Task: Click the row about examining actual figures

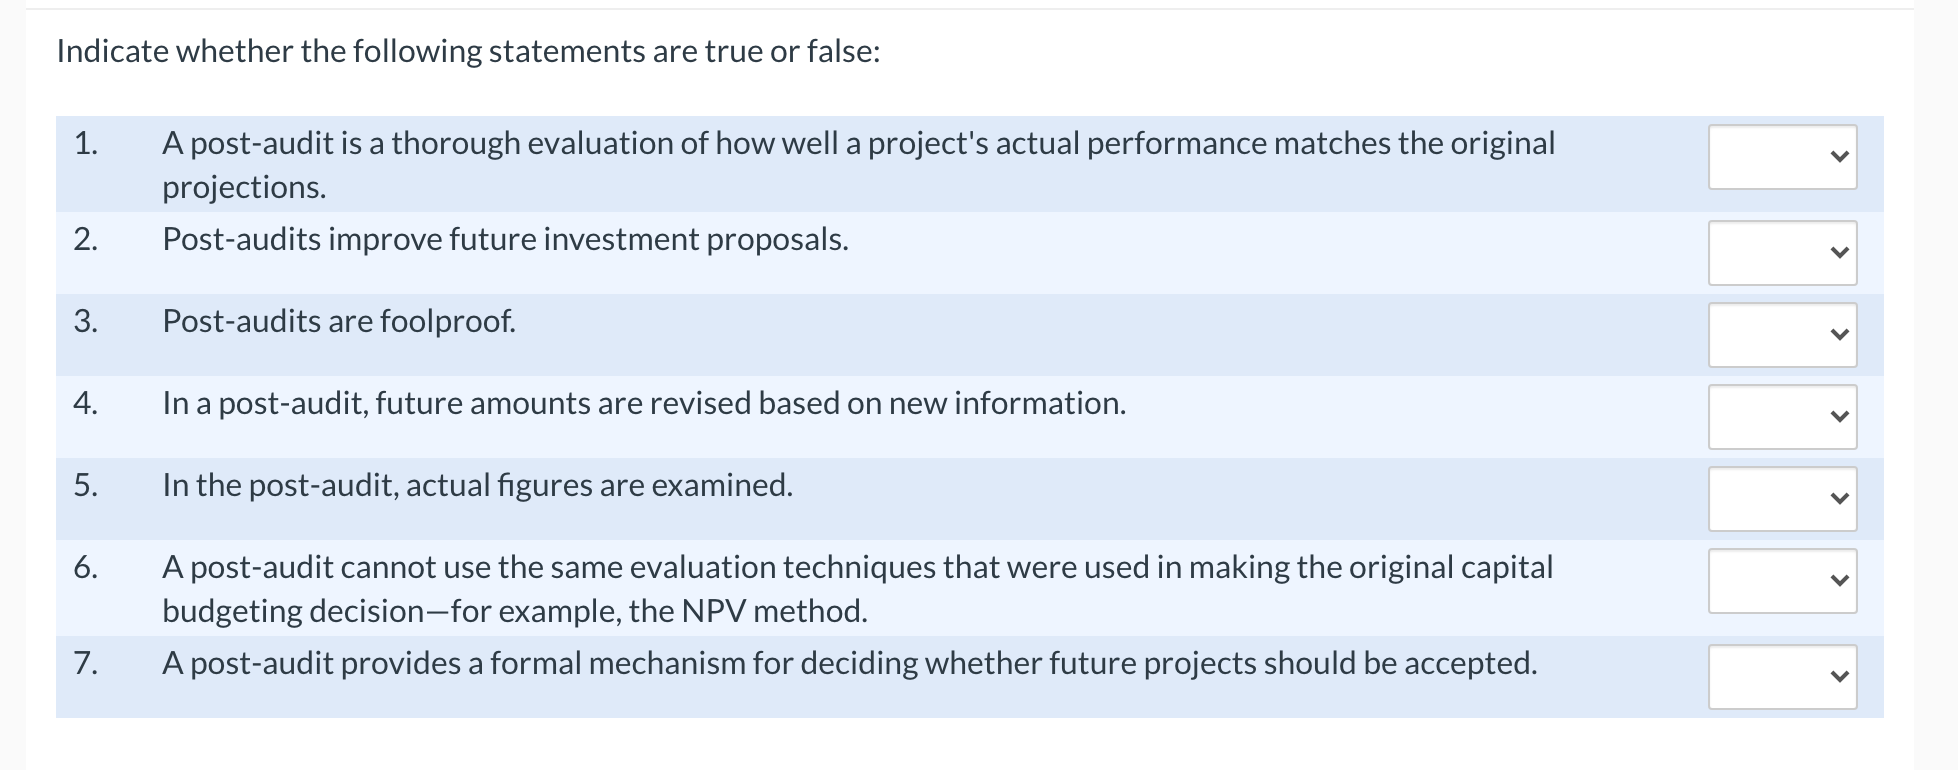Action: point(477,486)
